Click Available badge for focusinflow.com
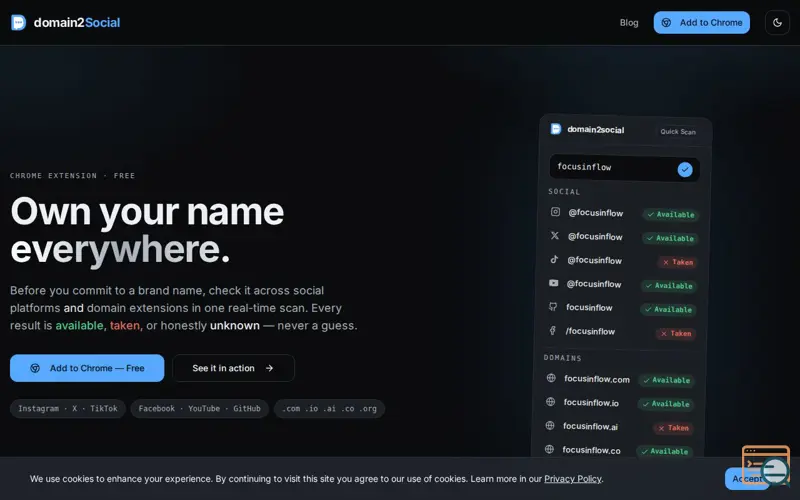 (666, 380)
